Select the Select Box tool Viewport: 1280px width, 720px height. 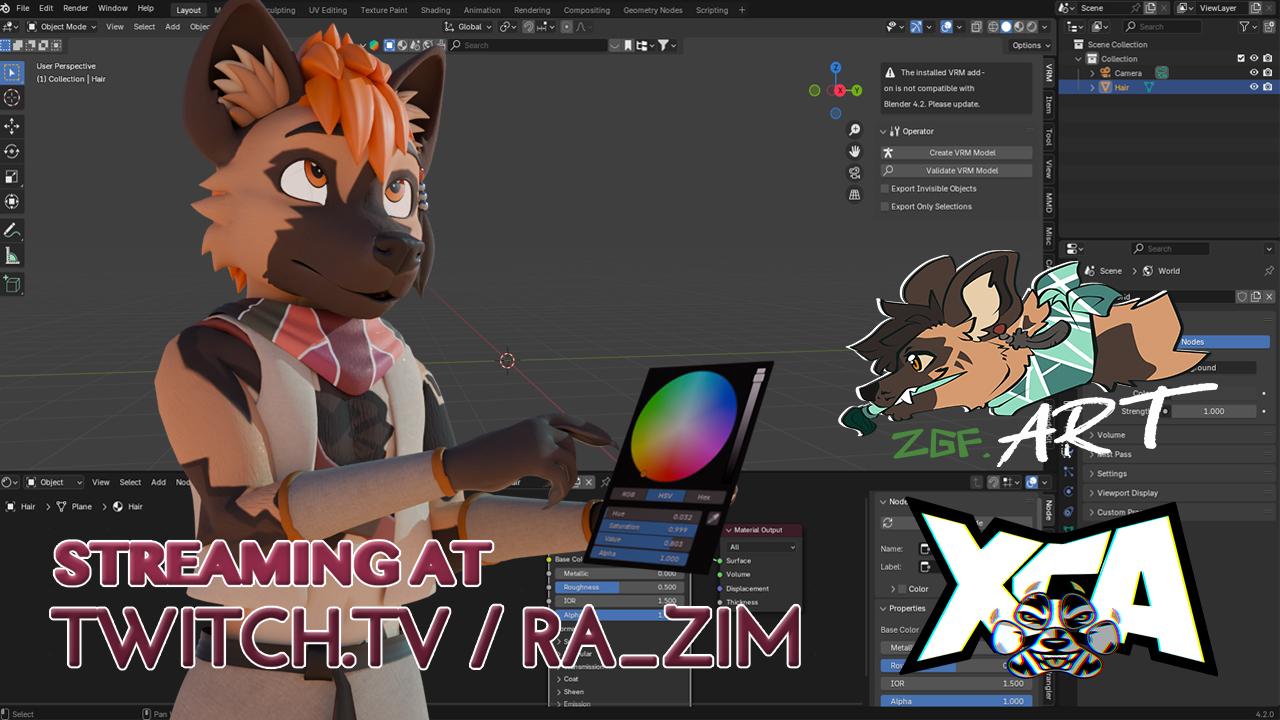12,72
